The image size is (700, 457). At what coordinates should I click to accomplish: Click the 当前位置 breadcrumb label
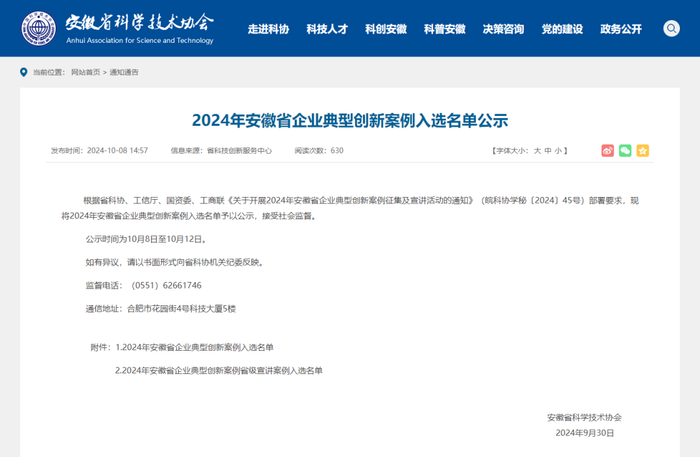[x=48, y=72]
